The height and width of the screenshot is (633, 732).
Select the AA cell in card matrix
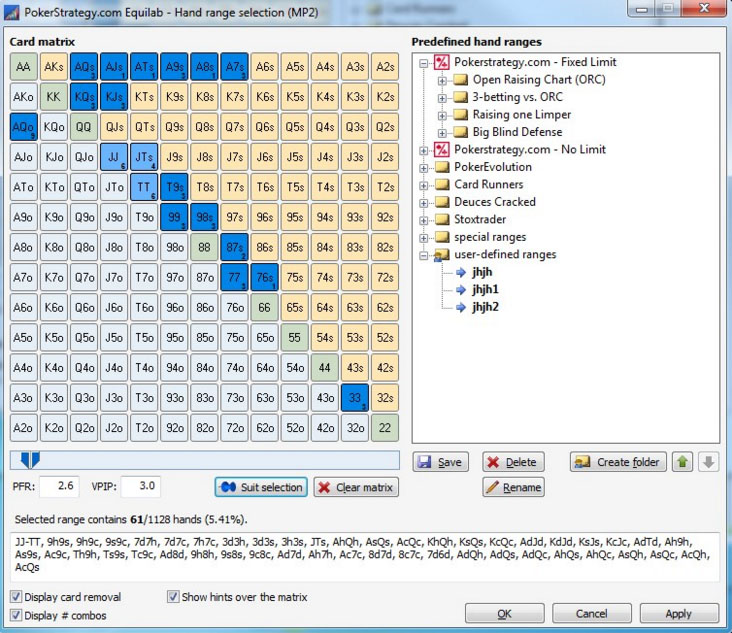25,67
